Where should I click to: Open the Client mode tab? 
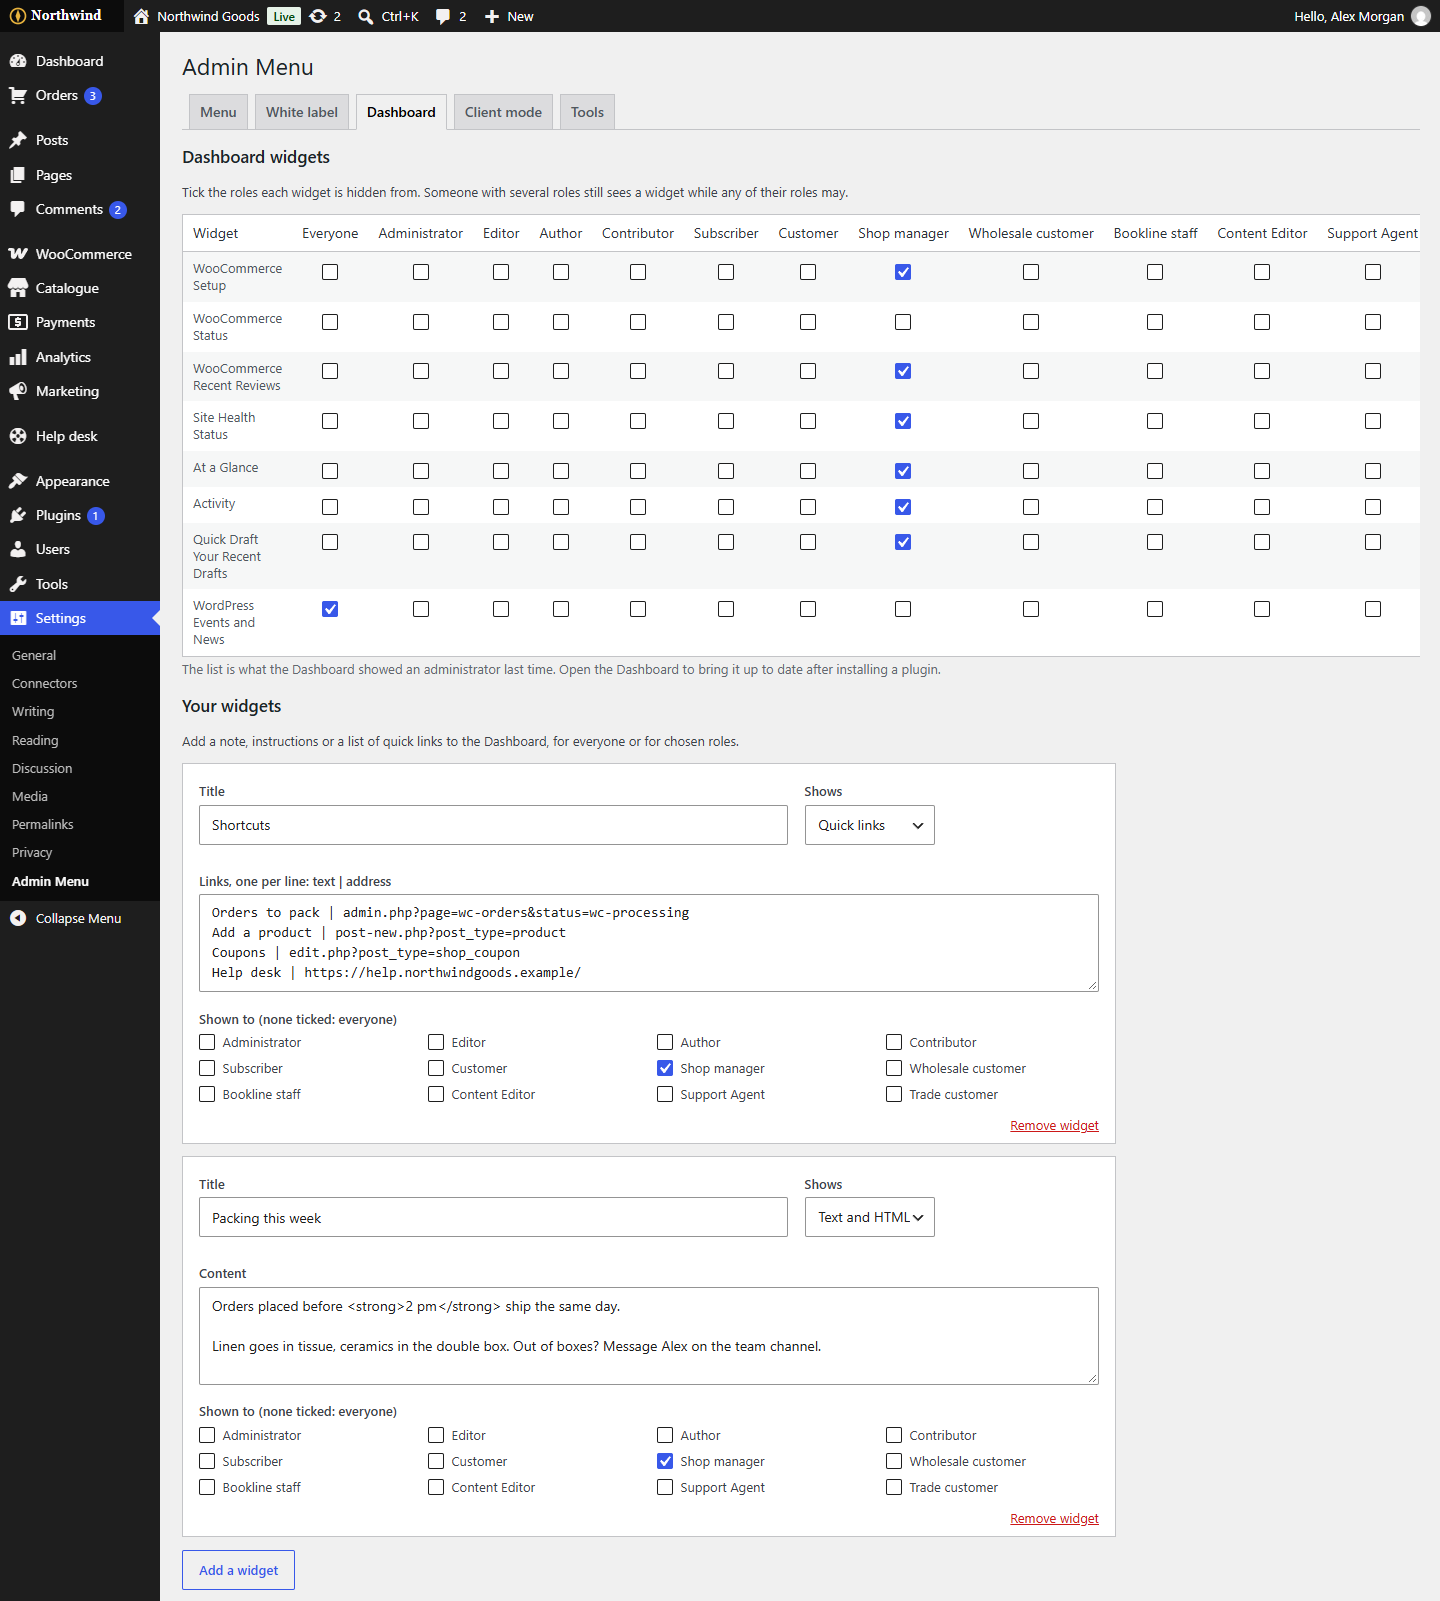pos(503,112)
